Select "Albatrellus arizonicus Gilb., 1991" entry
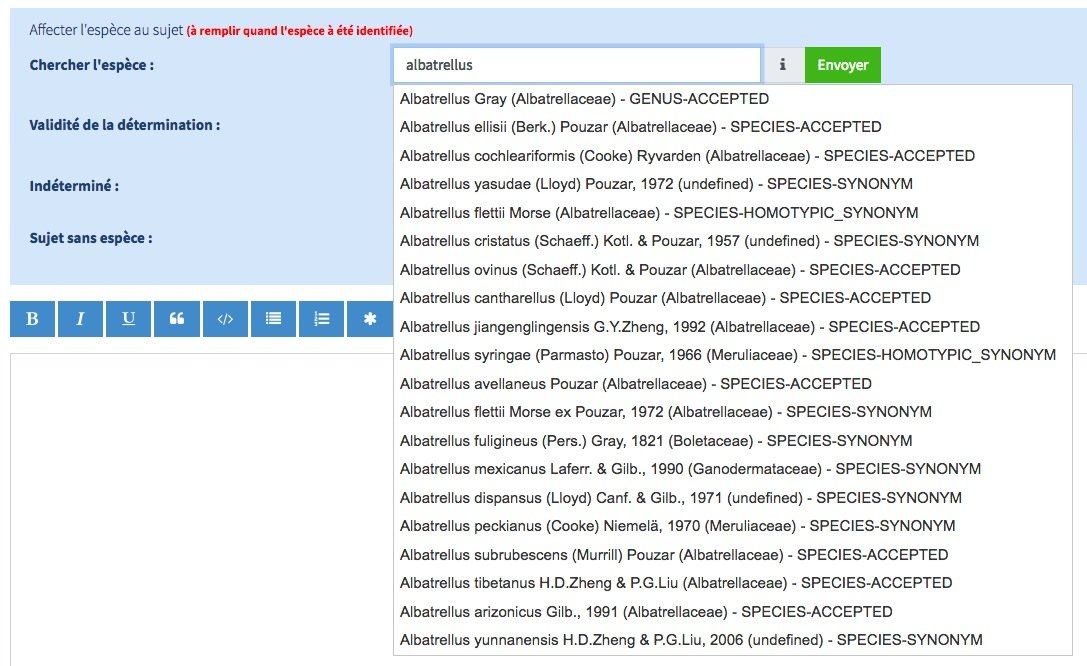This screenshot has height=666, width=1087. click(646, 612)
